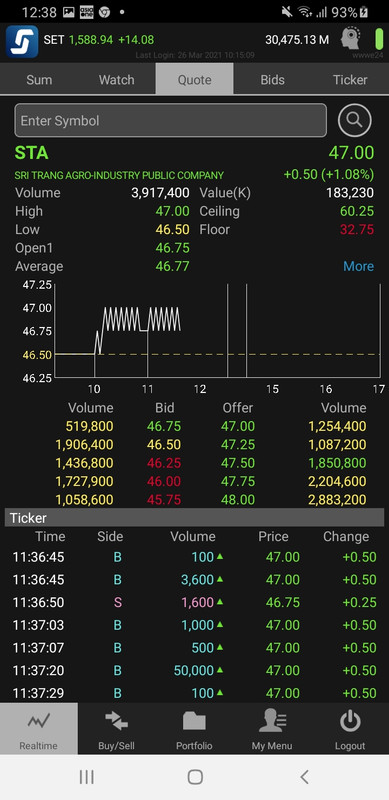Screen dimensions: 389x800
Task: Tap market value 30,475.13 M
Action: [297, 40]
